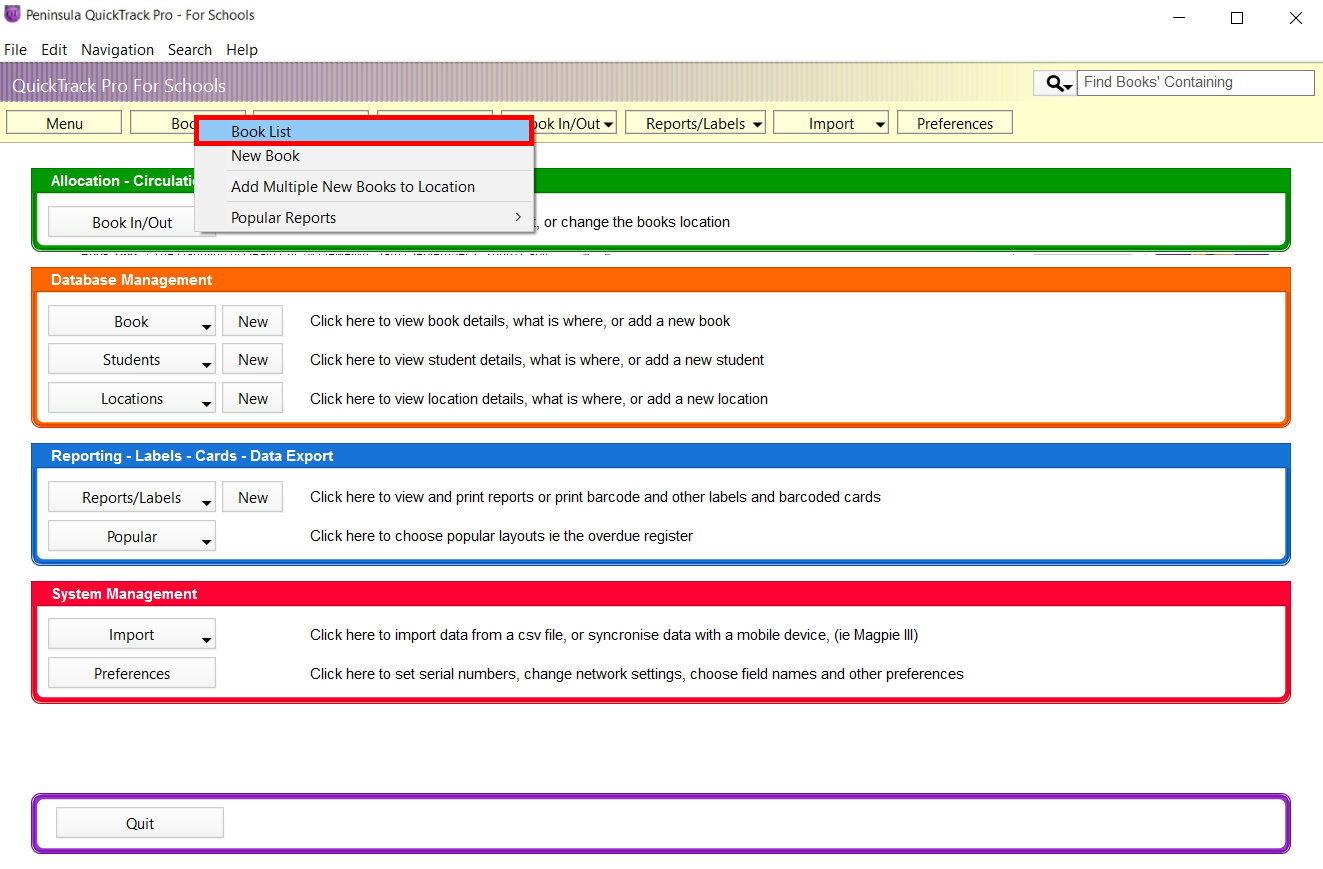Open the Search menu
The height and width of the screenshot is (869, 1323).
[190, 50]
